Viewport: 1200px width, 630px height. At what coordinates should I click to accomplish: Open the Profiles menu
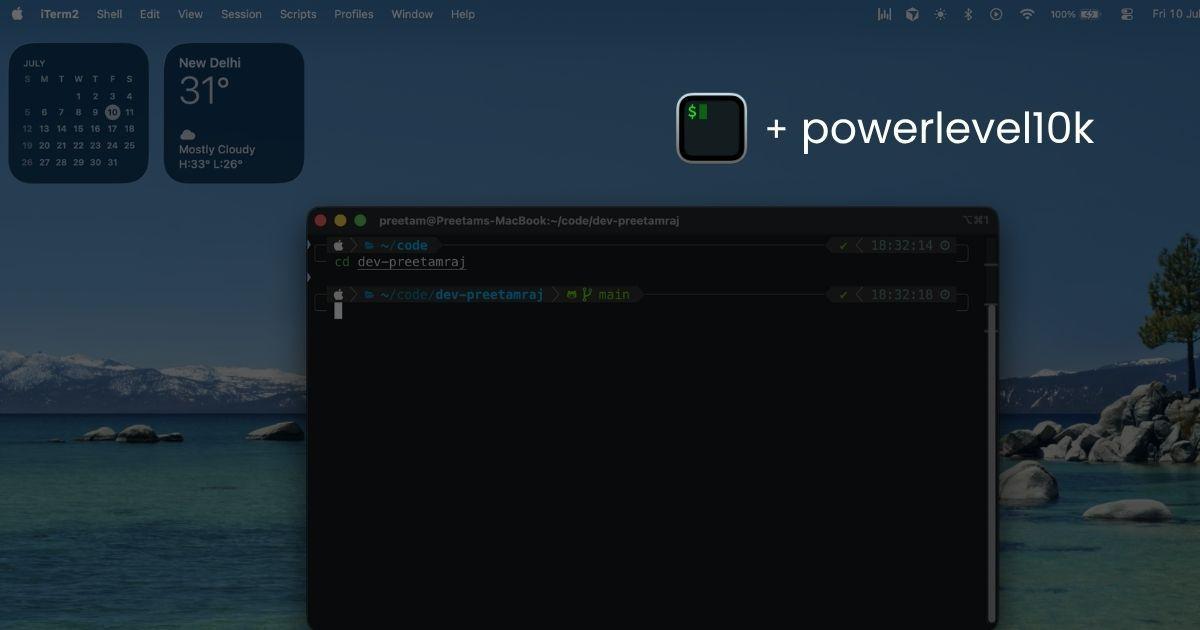click(354, 14)
